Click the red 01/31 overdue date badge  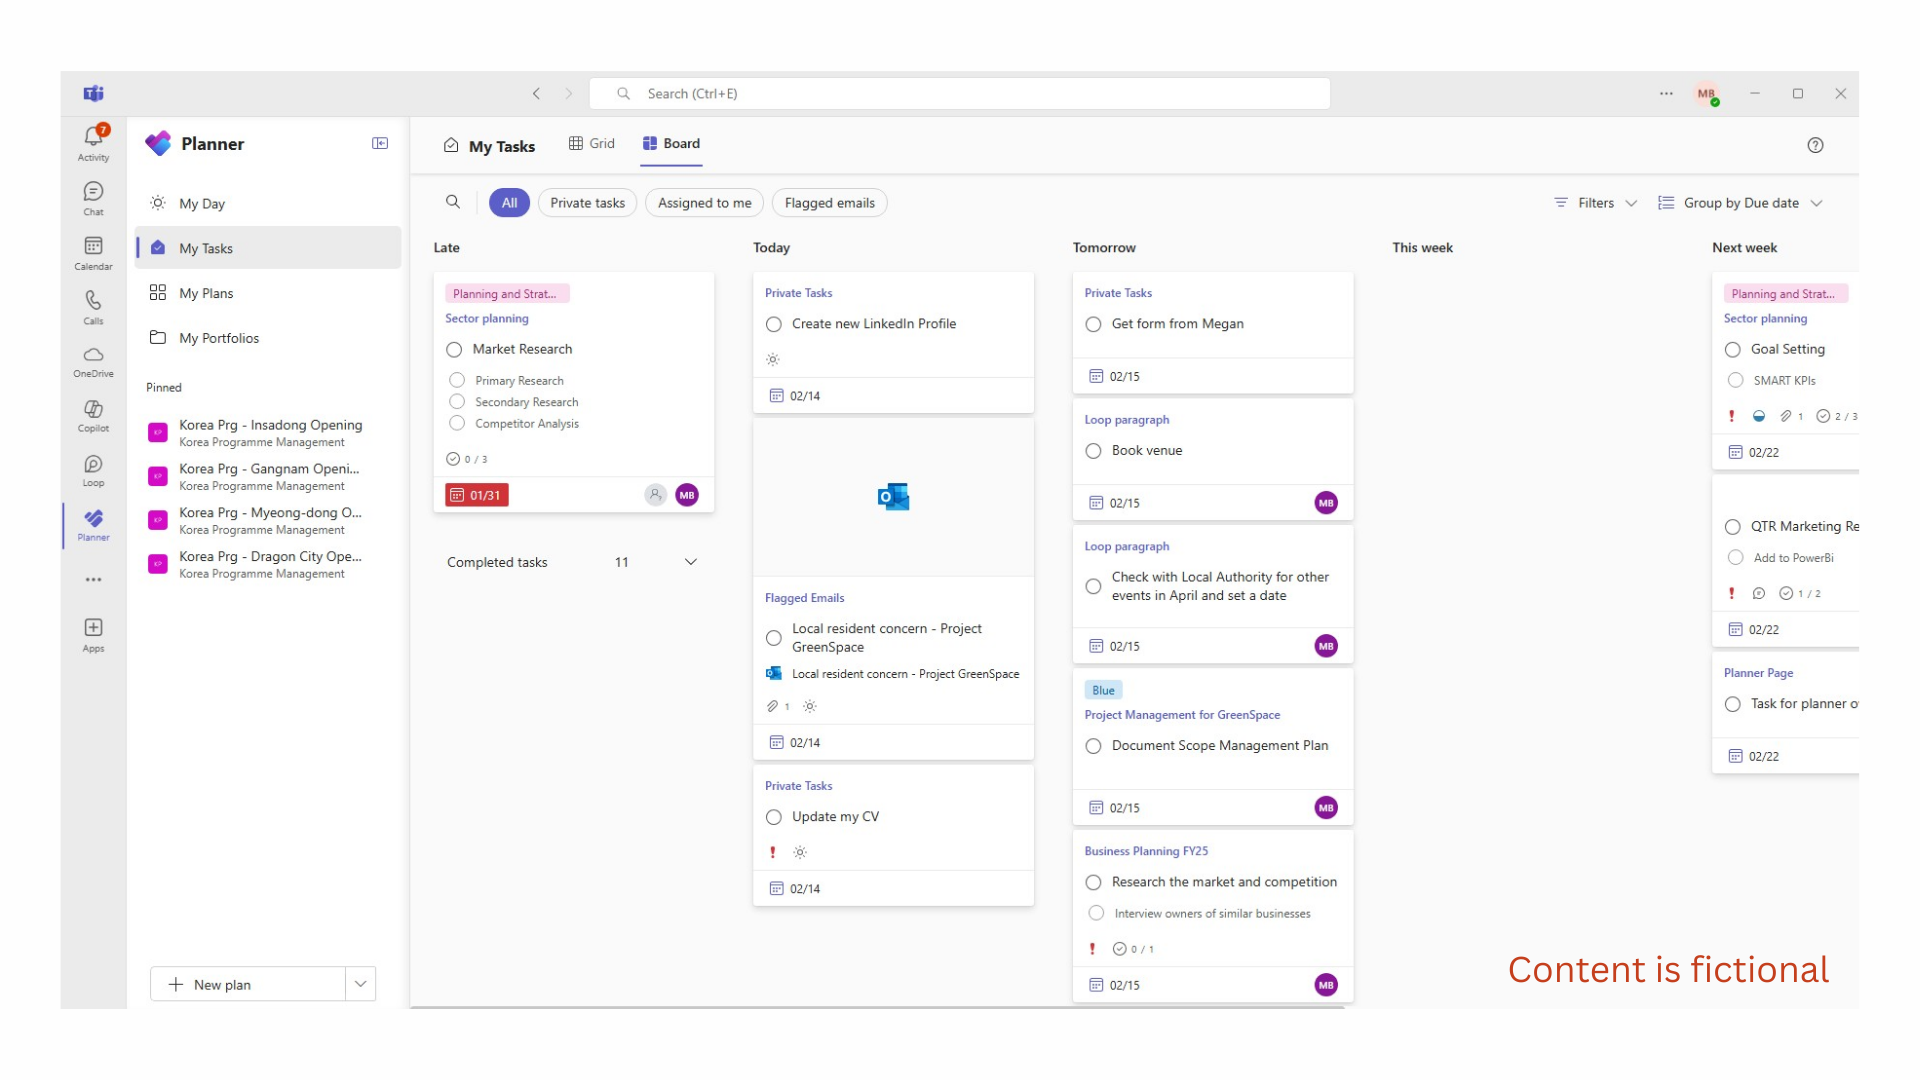tap(477, 495)
